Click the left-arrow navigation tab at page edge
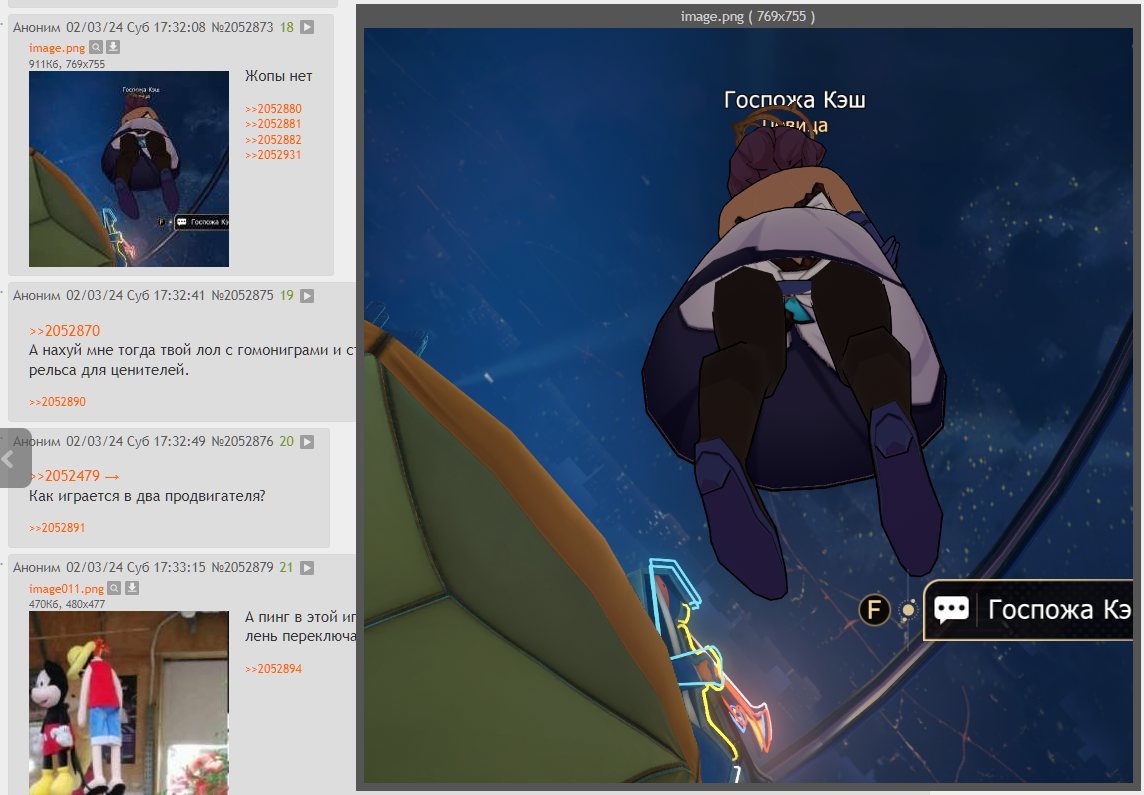The image size is (1144, 795). click(x=15, y=458)
